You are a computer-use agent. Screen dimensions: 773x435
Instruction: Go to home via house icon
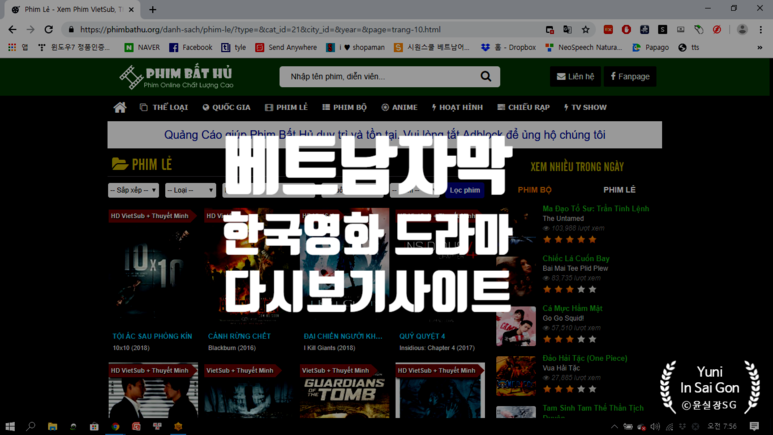(x=120, y=108)
